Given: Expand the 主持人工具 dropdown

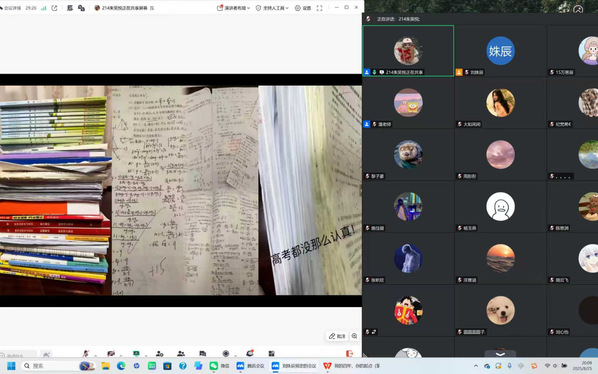Looking at the screenshot, I should (272, 8).
